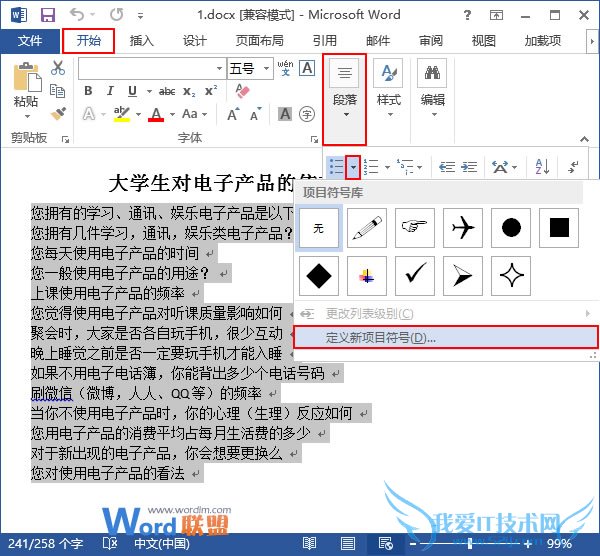Image resolution: width=600 pixels, height=556 pixels.
Task: Switch to the 插入 Insert tab
Action: click(141, 41)
